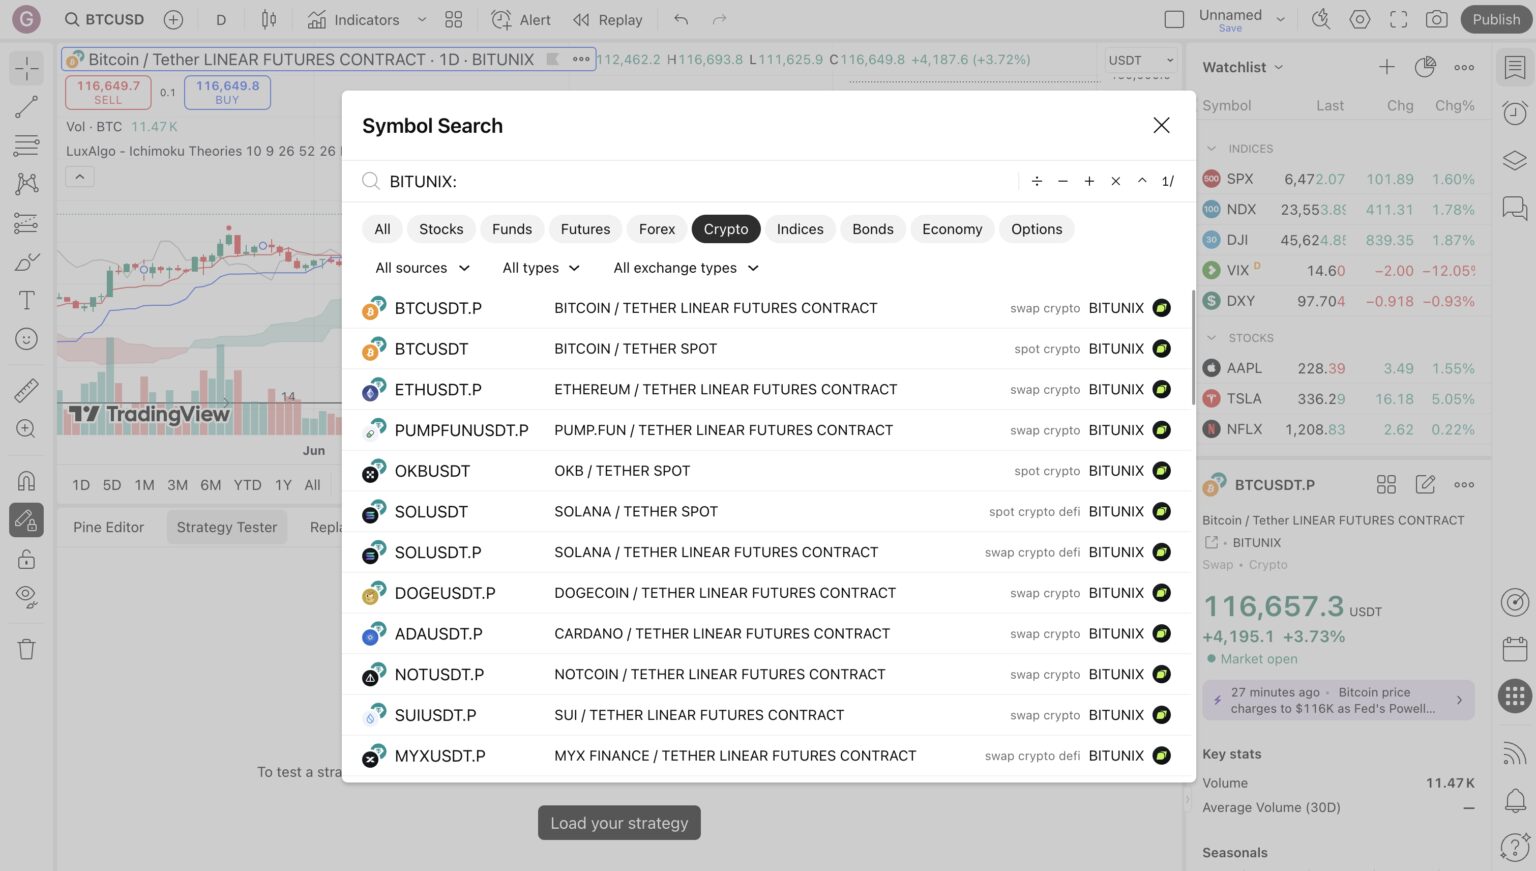Enable Magnet mode for drawings
Viewport: 1536px width, 871px height.
coord(27,480)
